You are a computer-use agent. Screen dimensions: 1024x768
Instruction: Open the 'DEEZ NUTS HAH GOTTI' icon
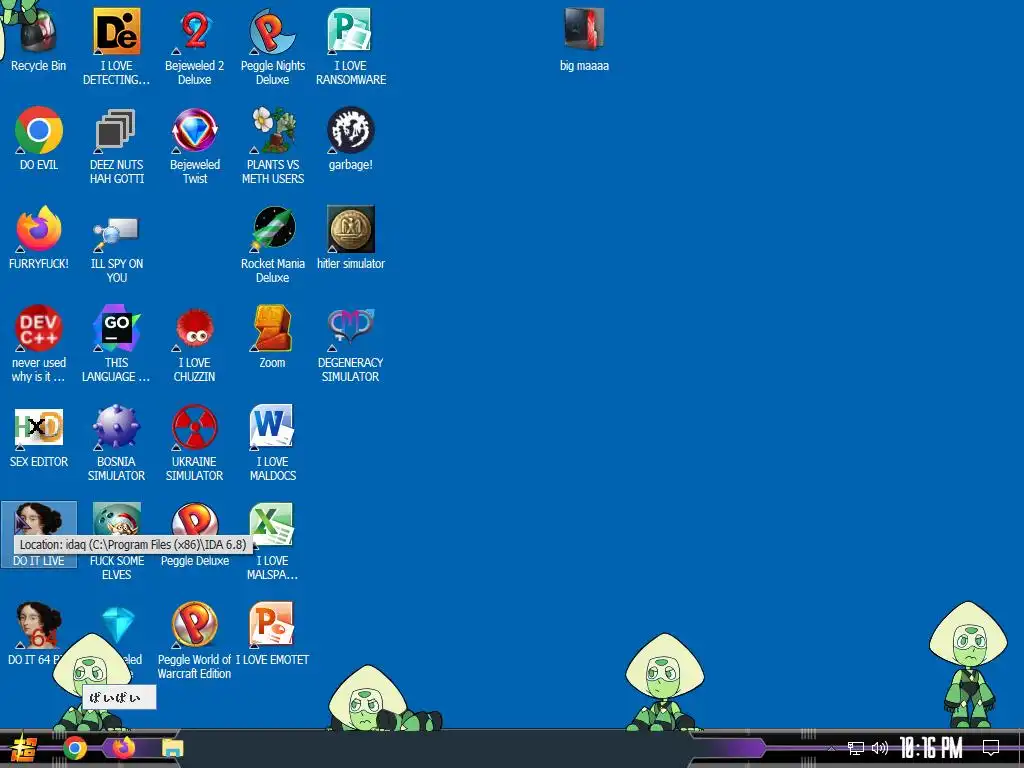(x=116, y=145)
